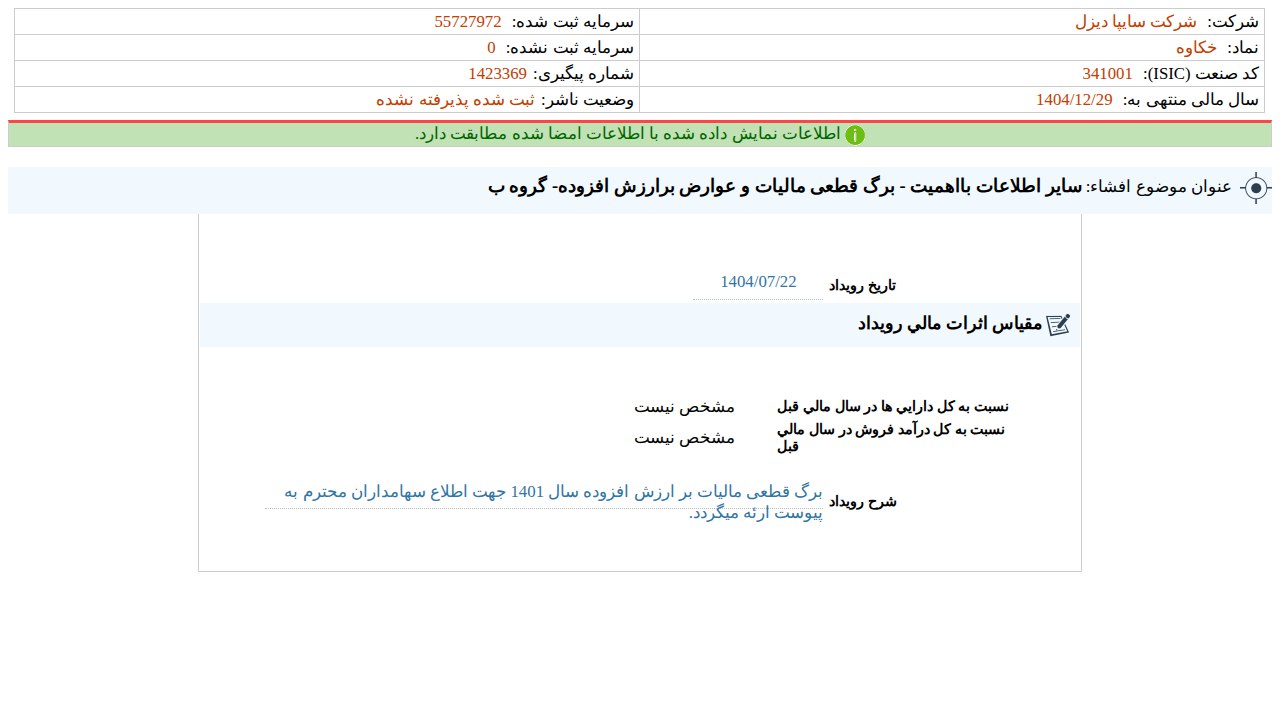Click the unregistered capital value 0
1280x720 pixels.
[x=491, y=48]
